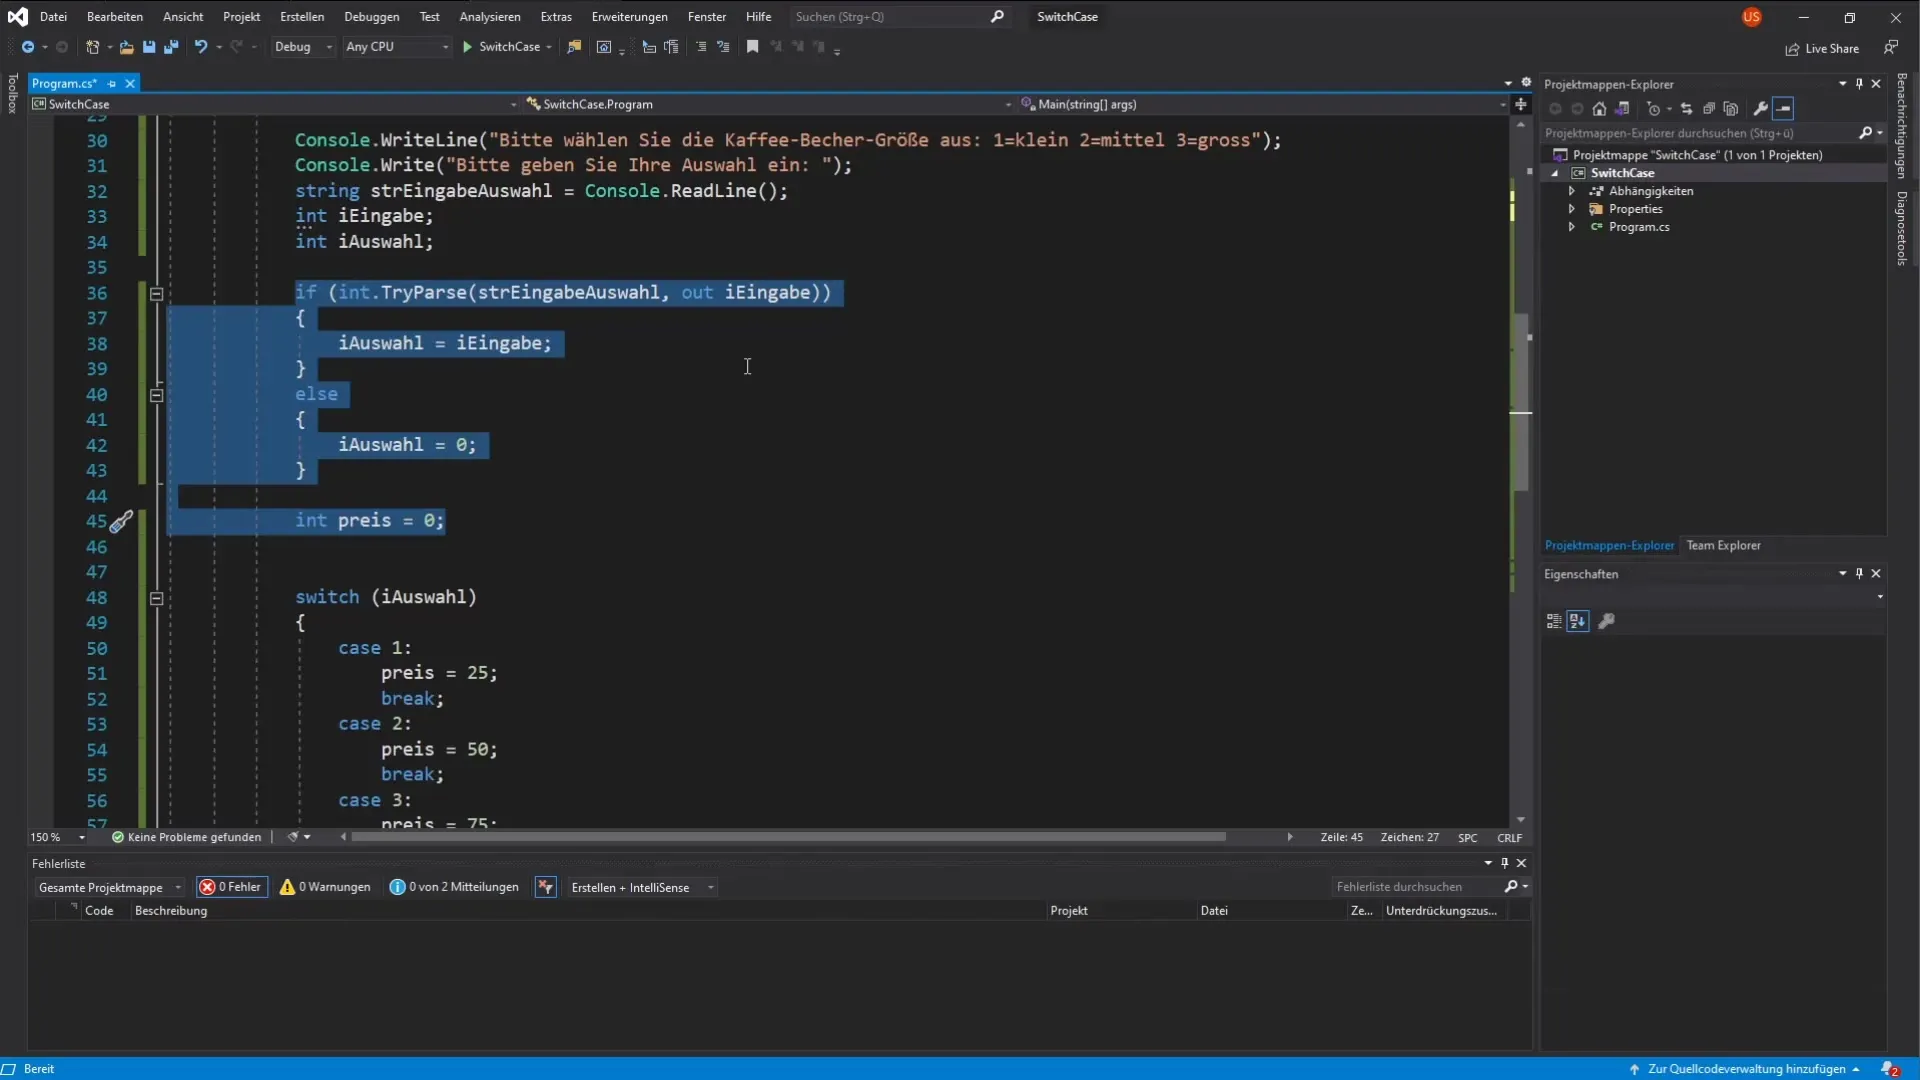This screenshot has width=1920, height=1080.
Task: Sync with active document in Projektmappen-Explorer
Action: [1686, 109]
